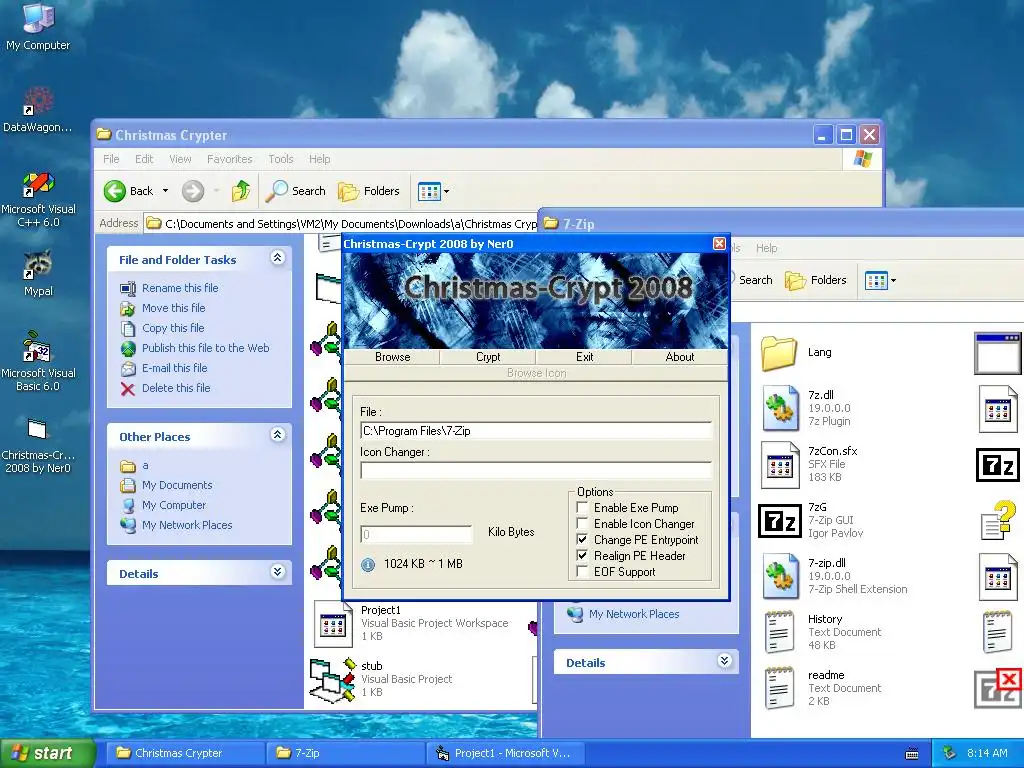
Task: Select Christmas-Crypt 2008 by Ner0 desktop icon
Action: coord(38,446)
